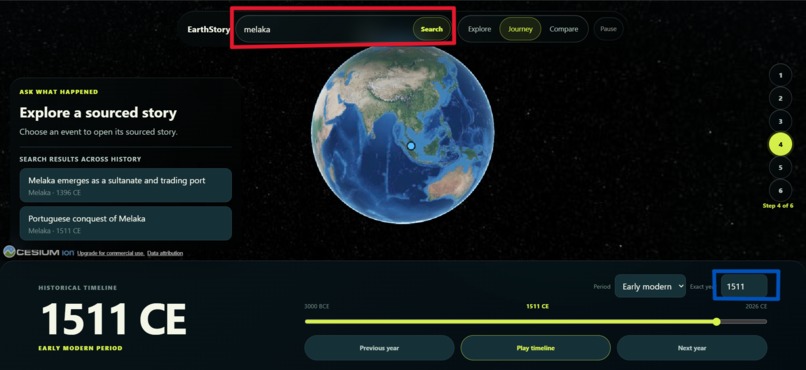Select active journey step 4
806x370 pixels.
780,145
